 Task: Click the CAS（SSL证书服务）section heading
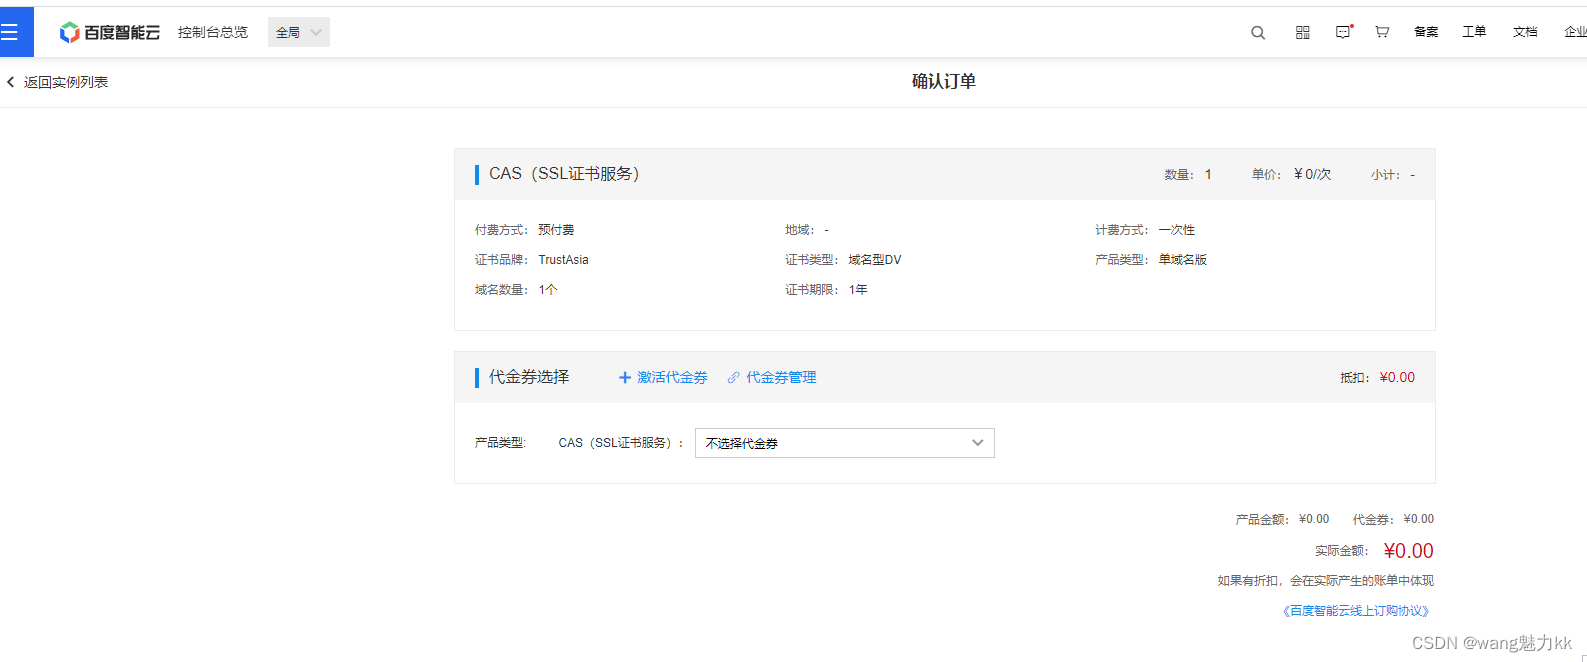click(x=564, y=174)
